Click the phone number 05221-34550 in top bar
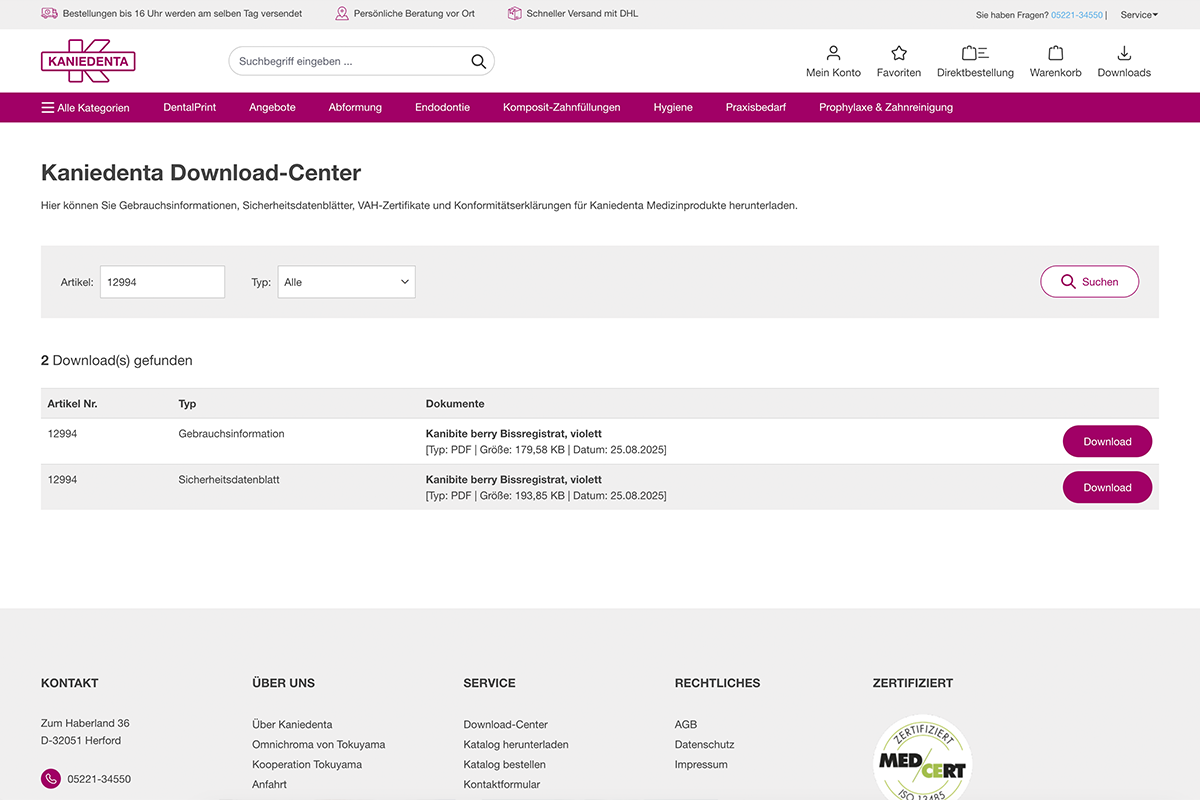 1077,15
